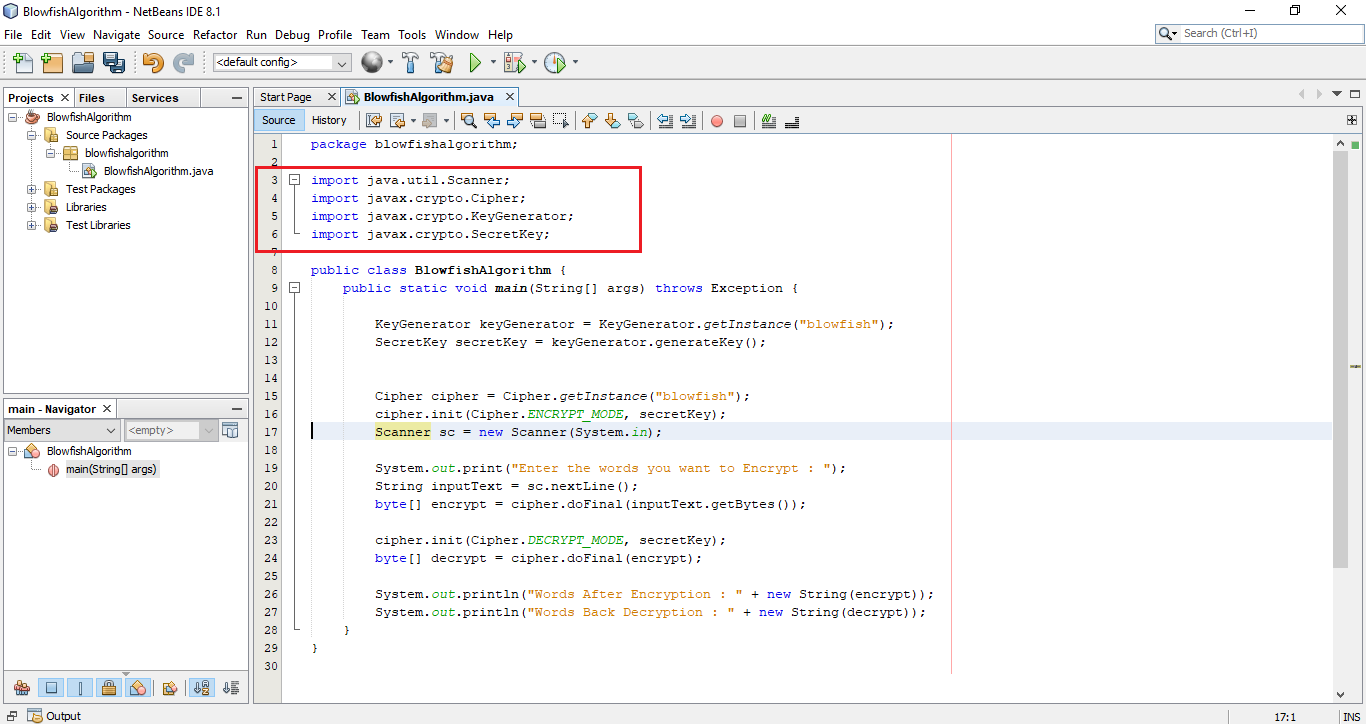Screen dimensions: 1366x724
Task: Toggle Highlight Search in the editor toolbar
Action: pyautogui.click(x=537, y=120)
